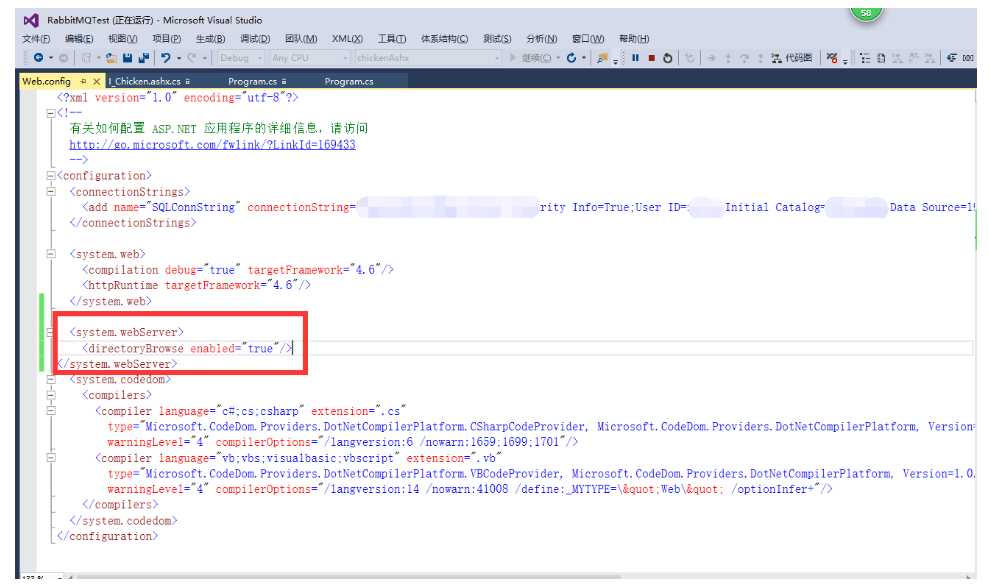Open the 调试(D) menu
The image size is (989, 585).
point(255,39)
